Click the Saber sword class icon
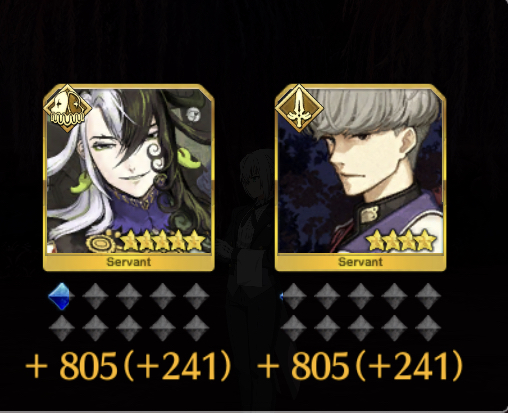Screen dimensions: 508x413 [299, 108]
